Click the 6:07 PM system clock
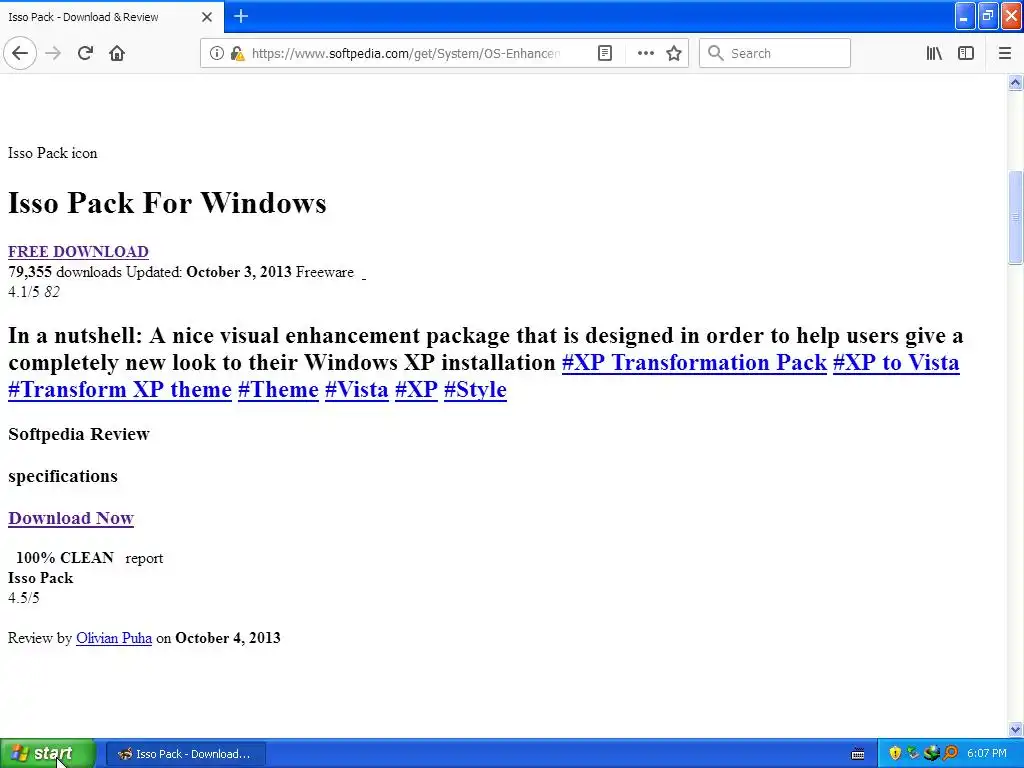The height and width of the screenshot is (768, 1024). point(987,754)
